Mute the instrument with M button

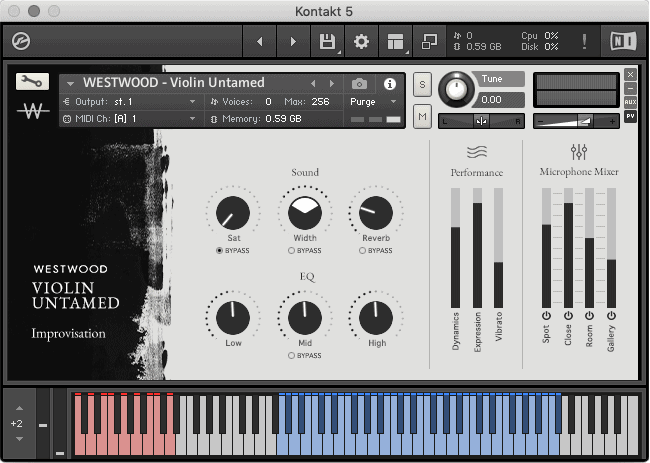click(422, 116)
